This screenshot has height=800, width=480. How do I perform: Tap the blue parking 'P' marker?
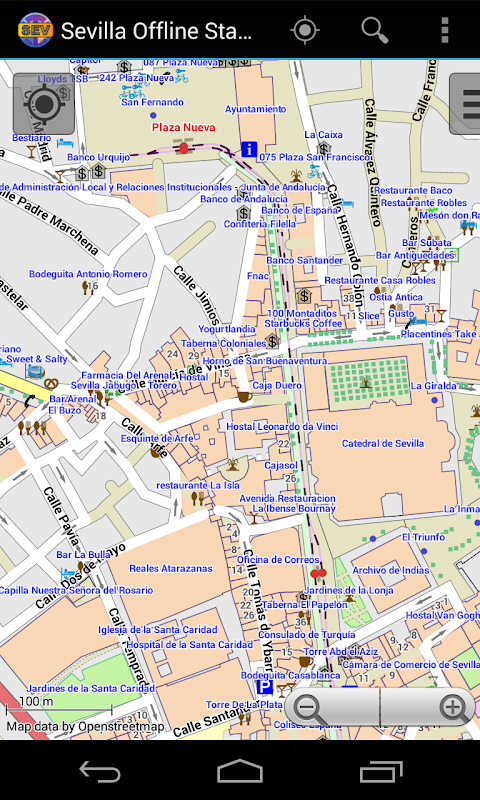tap(264, 688)
